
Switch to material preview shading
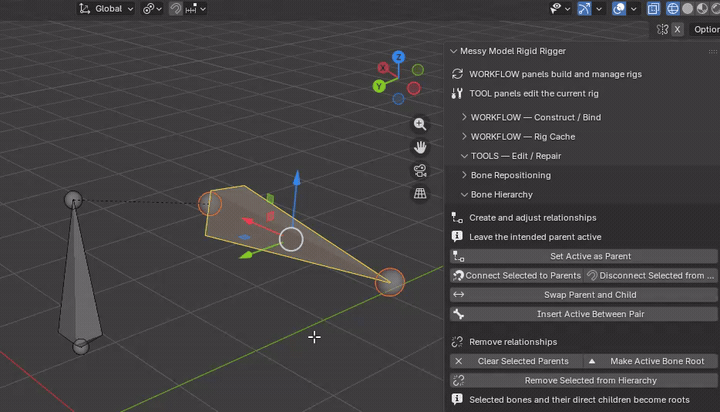702,9
